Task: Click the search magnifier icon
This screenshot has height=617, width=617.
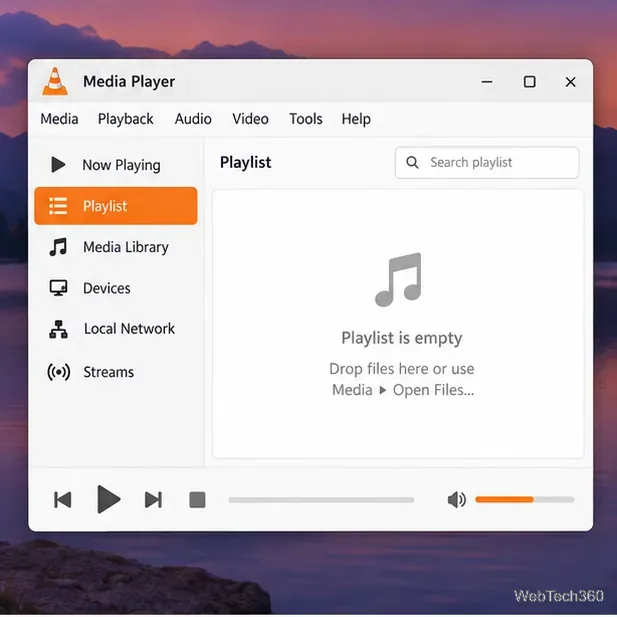Action: click(x=412, y=162)
